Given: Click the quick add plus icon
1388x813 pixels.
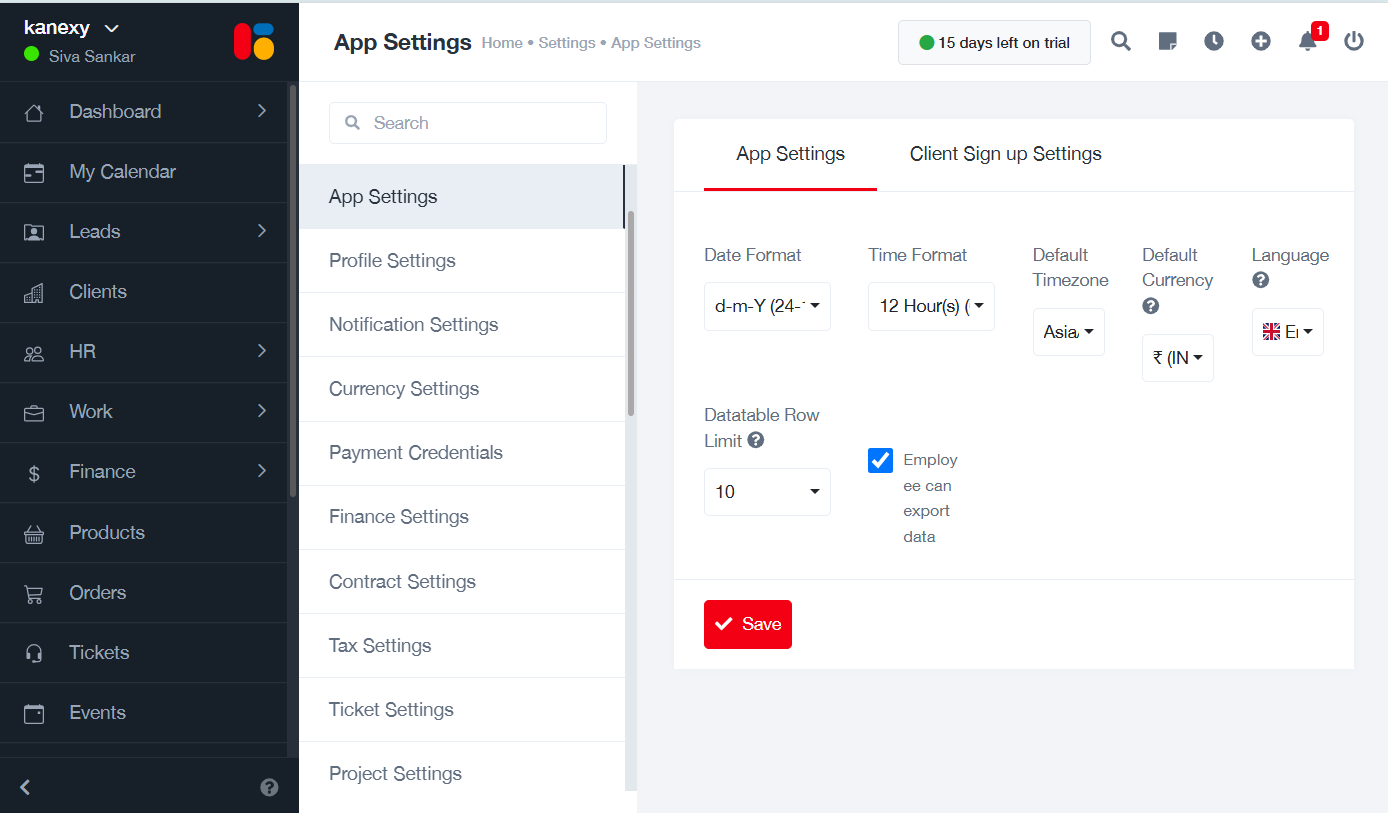Looking at the screenshot, I should coord(1260,41).
